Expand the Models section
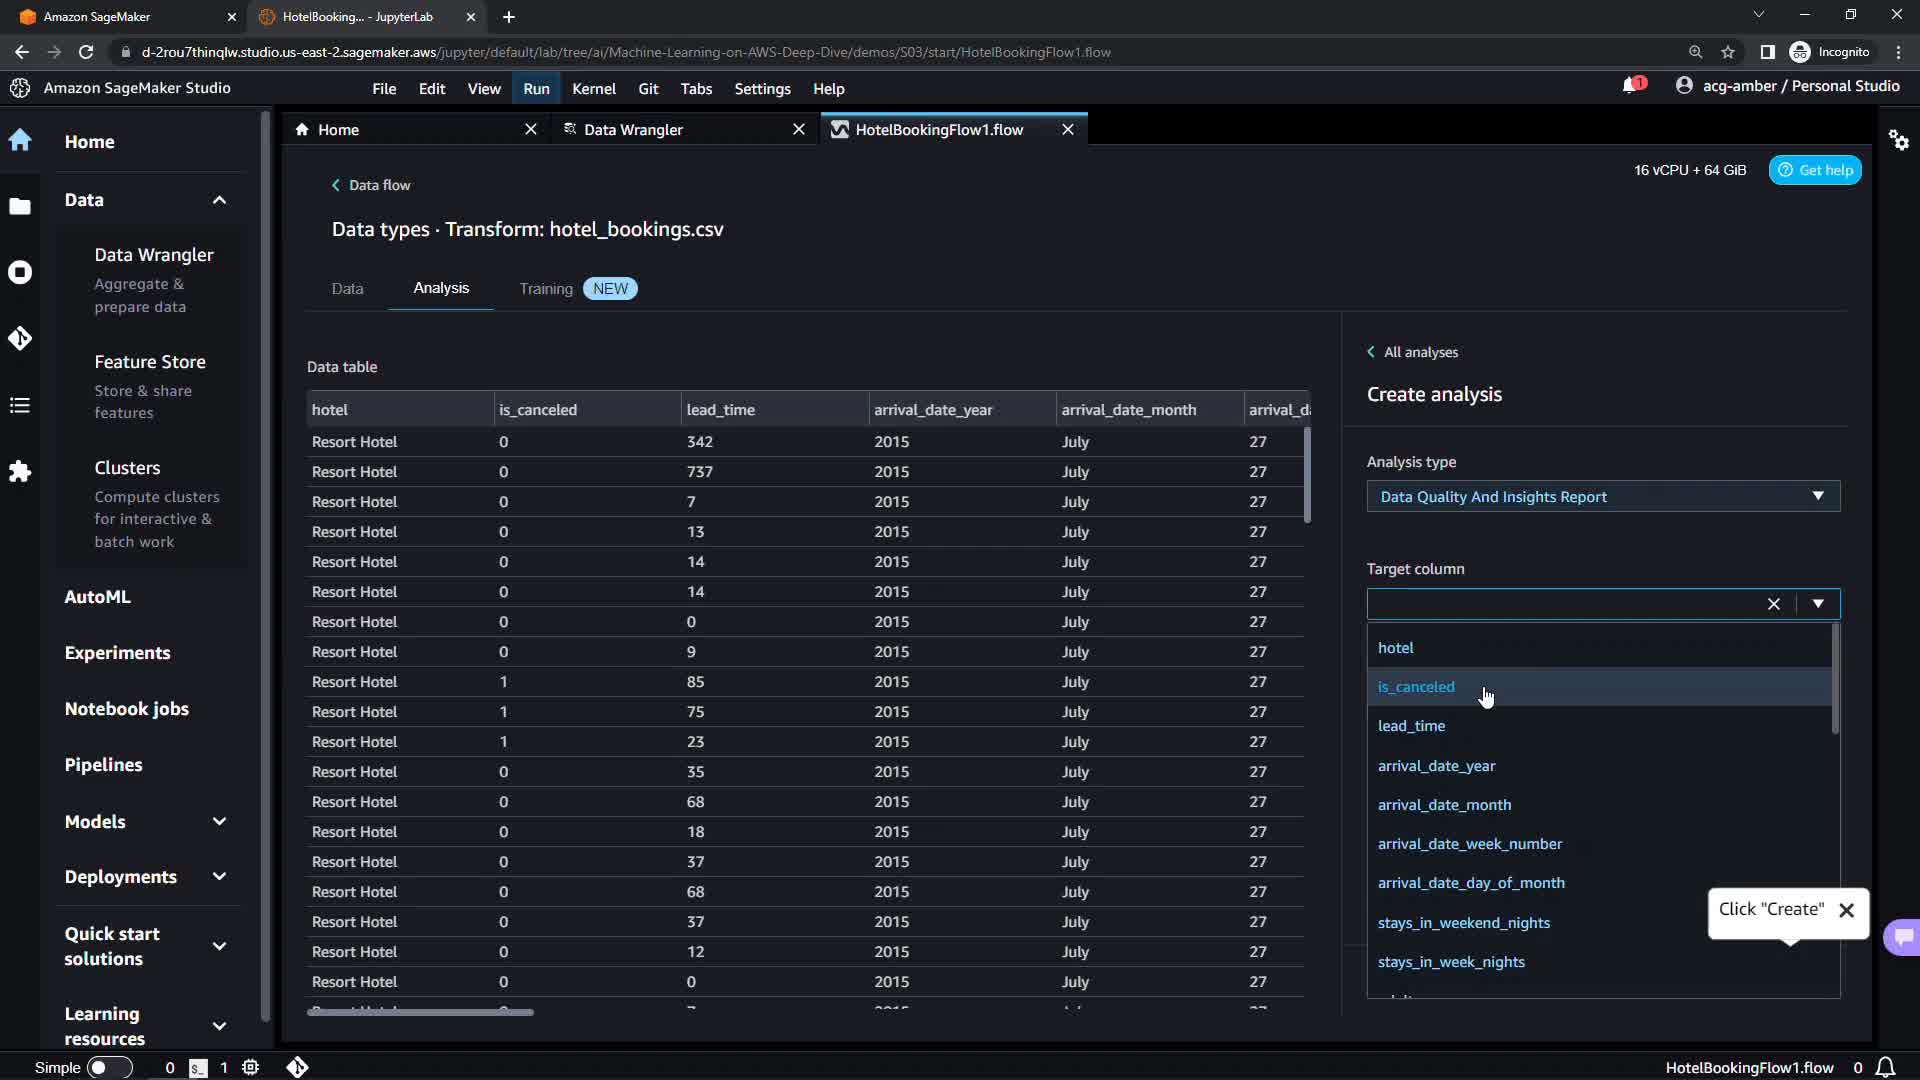Image resolution: width=1920 pixels, height=1080 pixels. 219,821
